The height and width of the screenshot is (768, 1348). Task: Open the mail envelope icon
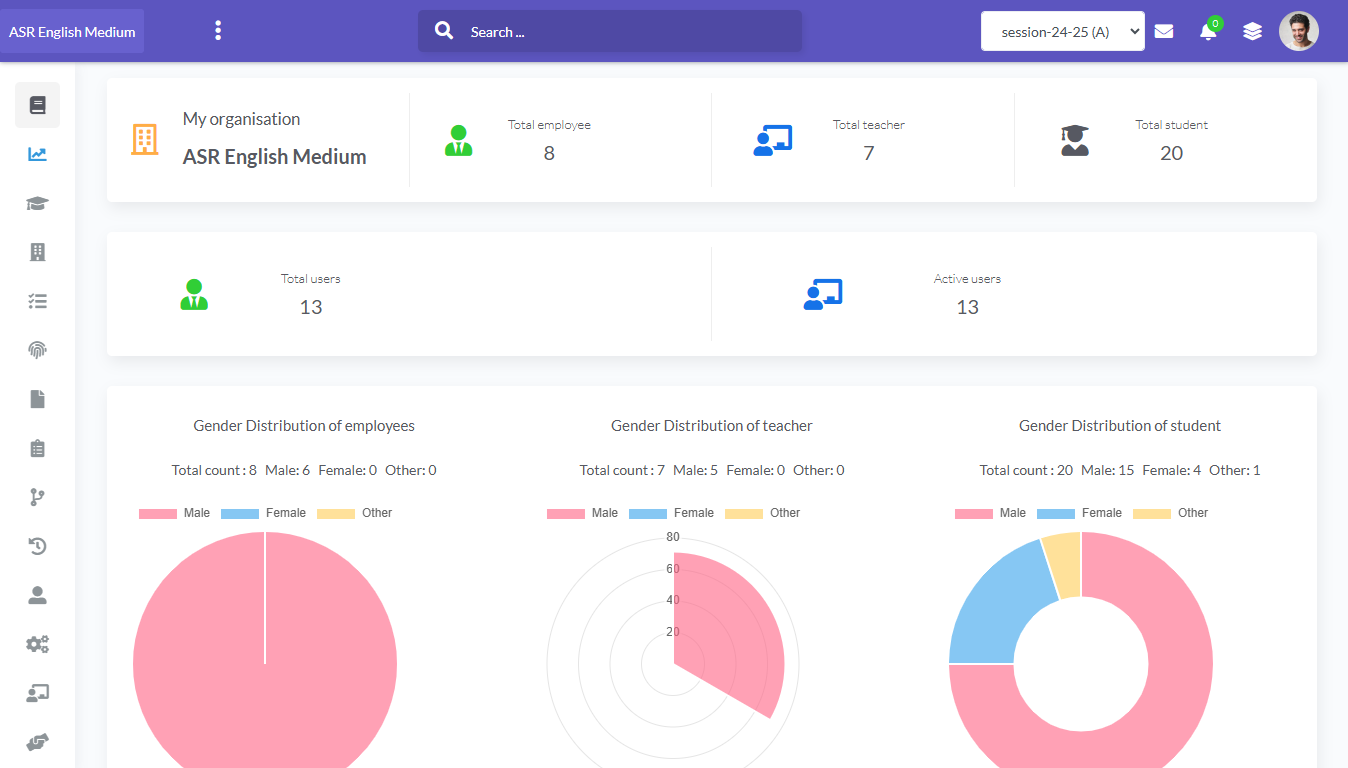tap(1164, 31)
